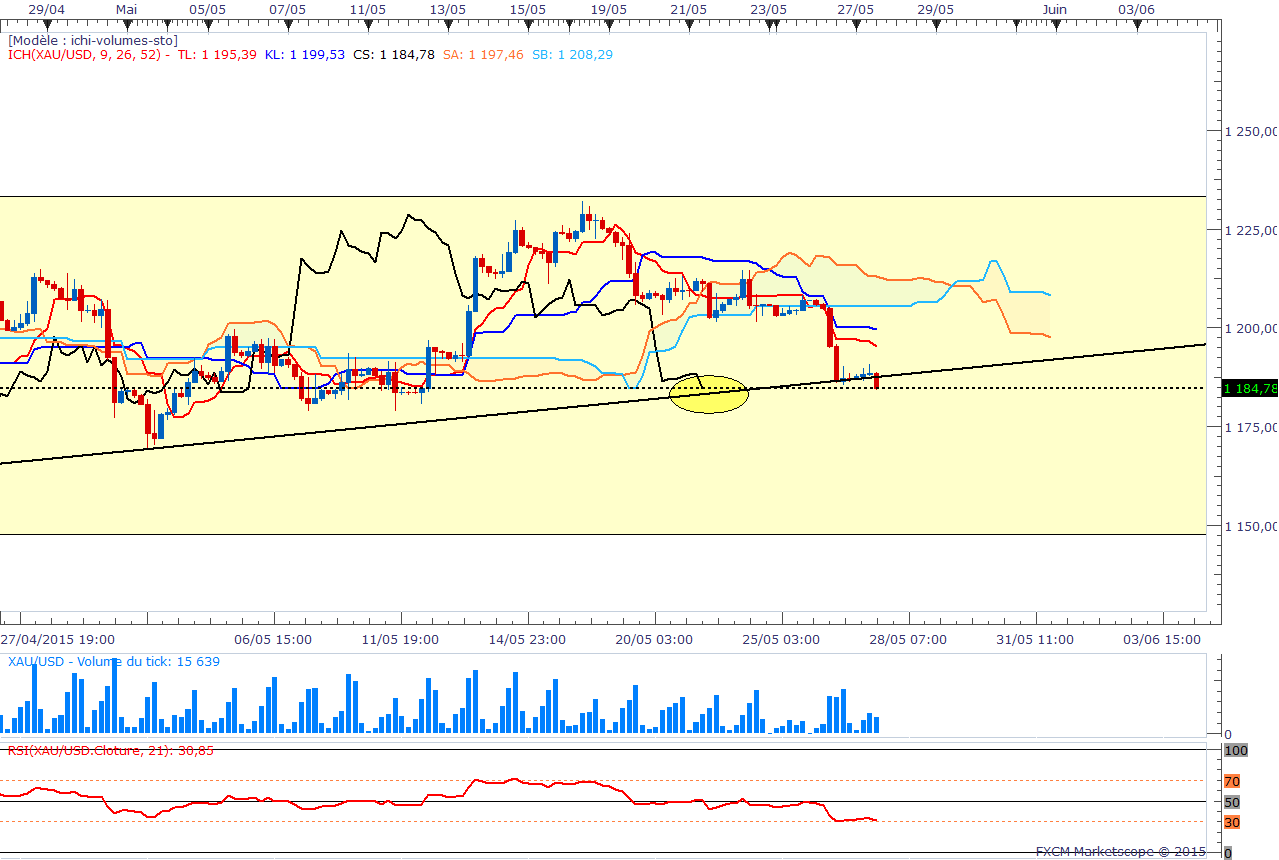Click the 1 250,00 price axis label
Image resolution: width=1279 pixels, height=860 pixels.
click(1252, 131)
